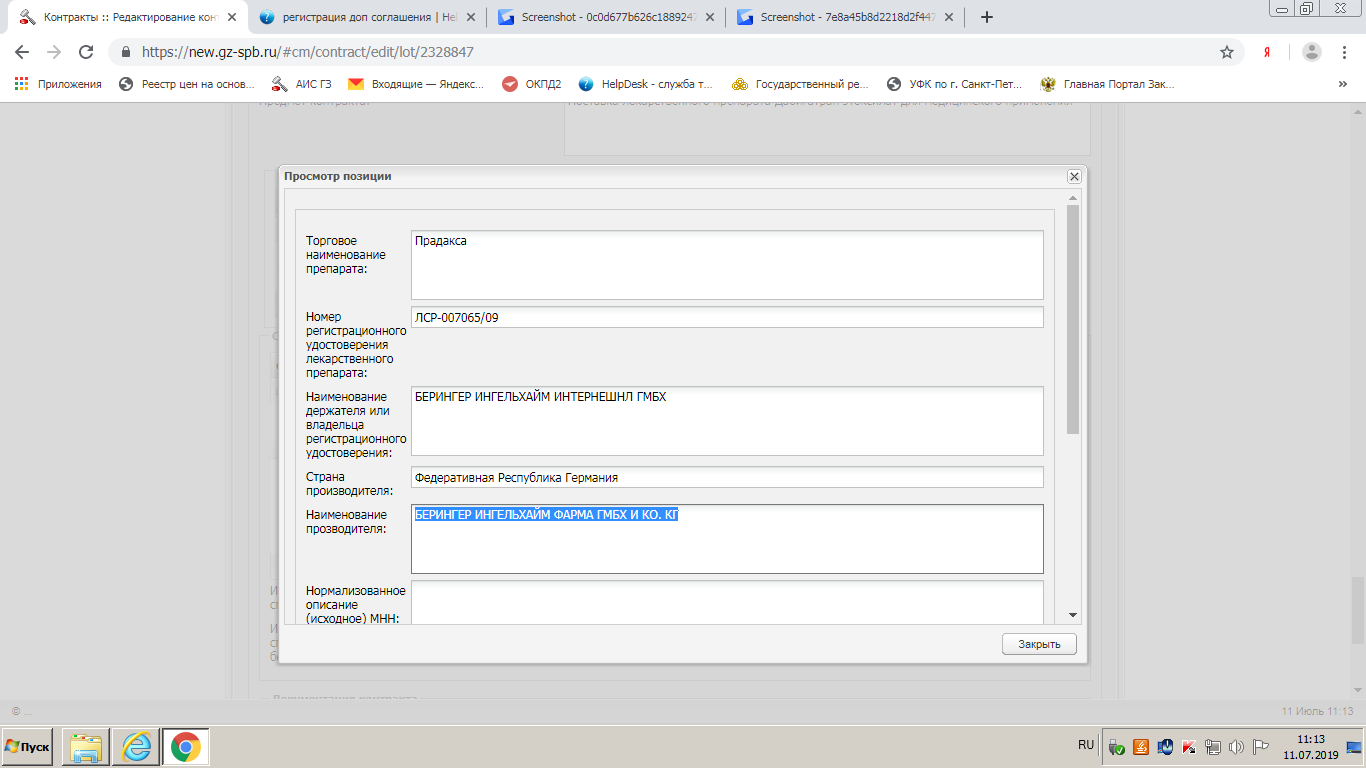Click the Нормализованное описание МНН field
This screenshot has width=1366, height=768.
click(727, 602)
